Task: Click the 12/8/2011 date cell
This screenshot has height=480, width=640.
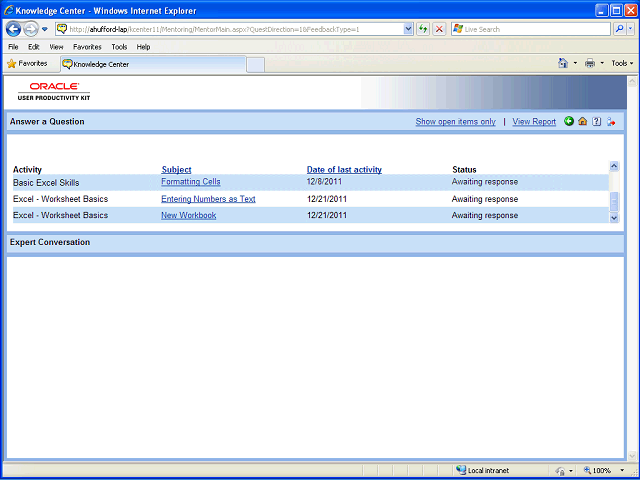Action: pos(324,182)
